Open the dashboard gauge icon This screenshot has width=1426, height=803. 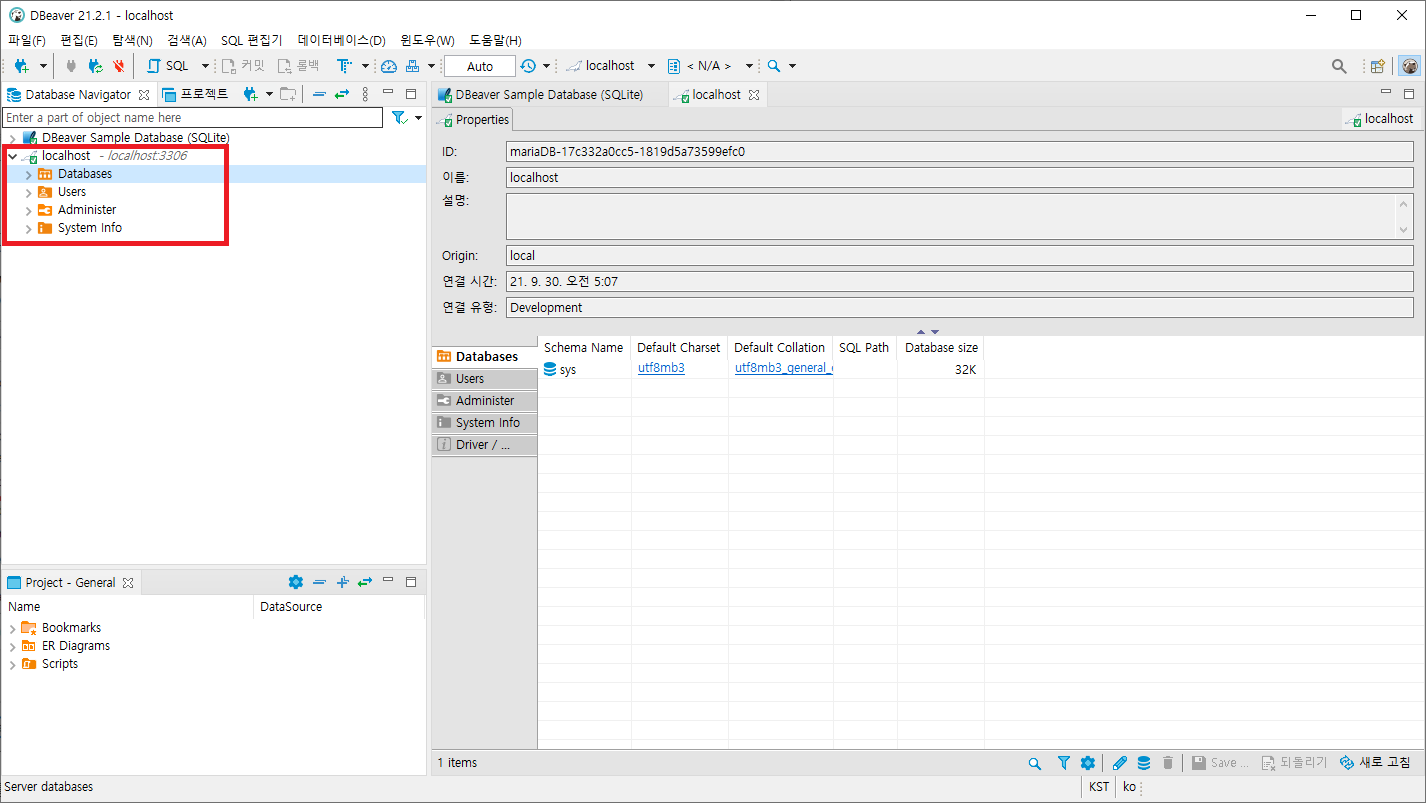[x=389, y=66]
